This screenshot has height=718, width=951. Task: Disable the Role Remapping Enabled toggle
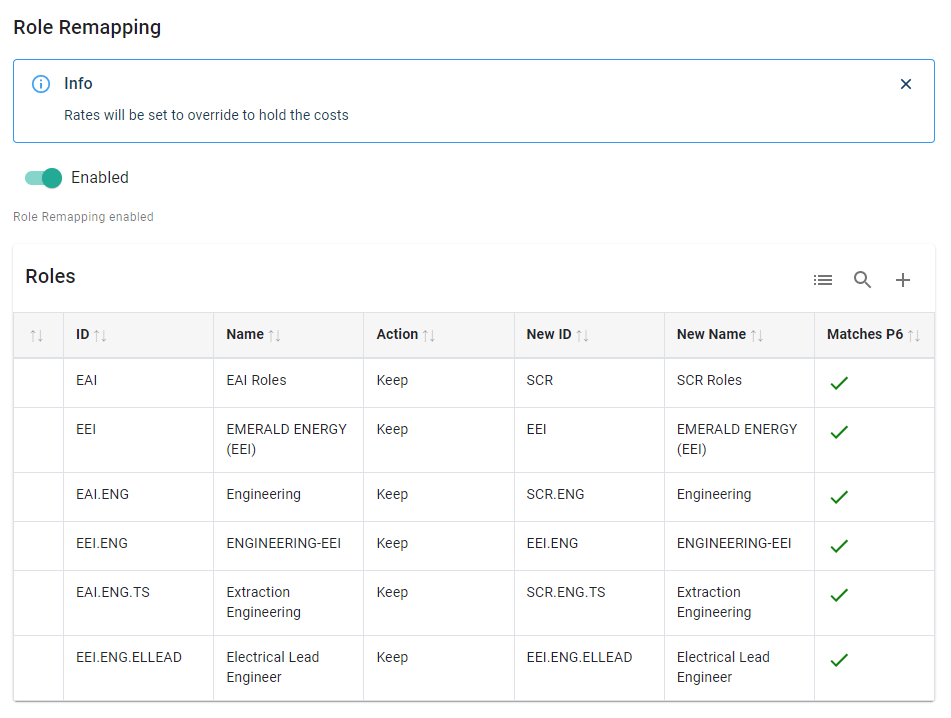[44, 178]
